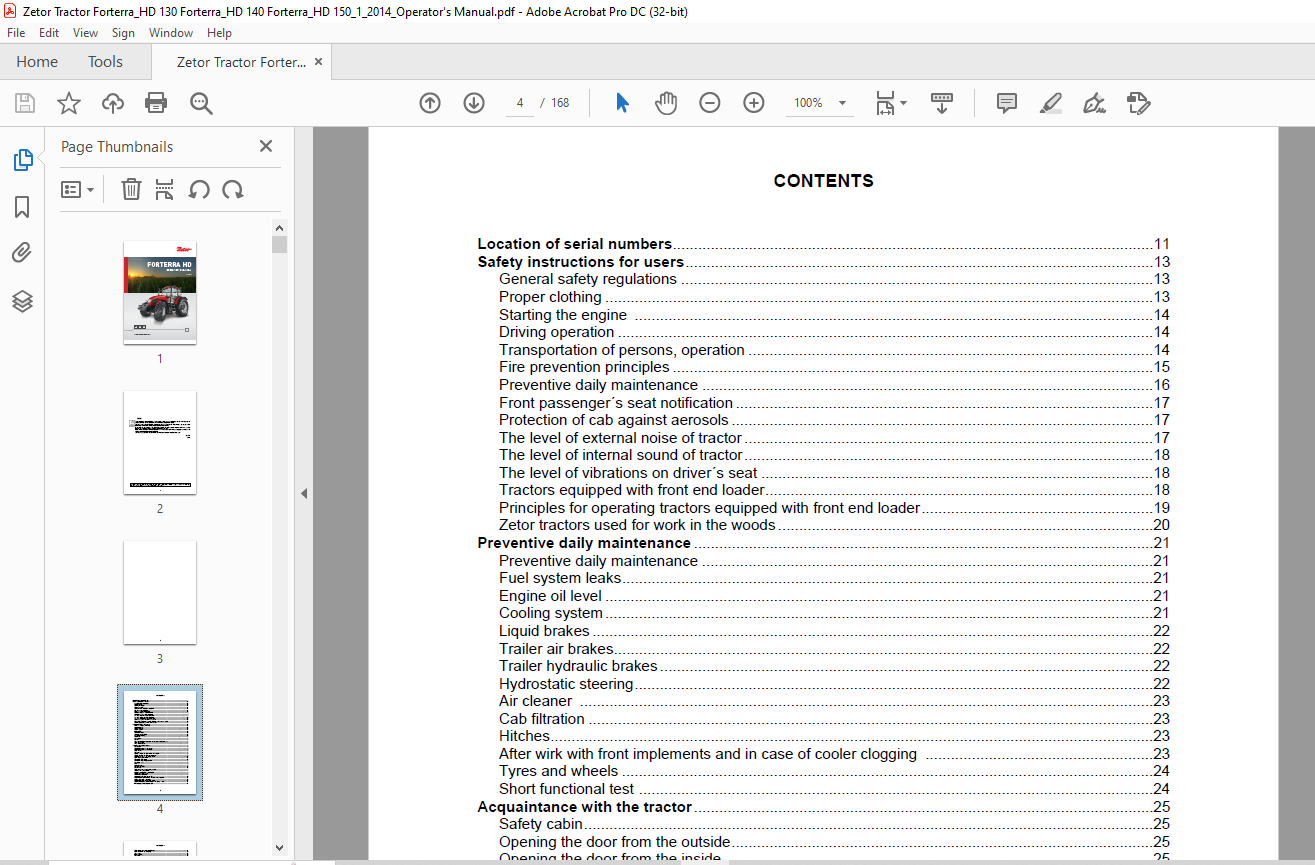
Task: Go to previous page arrow
Action: tap(430, 103)
